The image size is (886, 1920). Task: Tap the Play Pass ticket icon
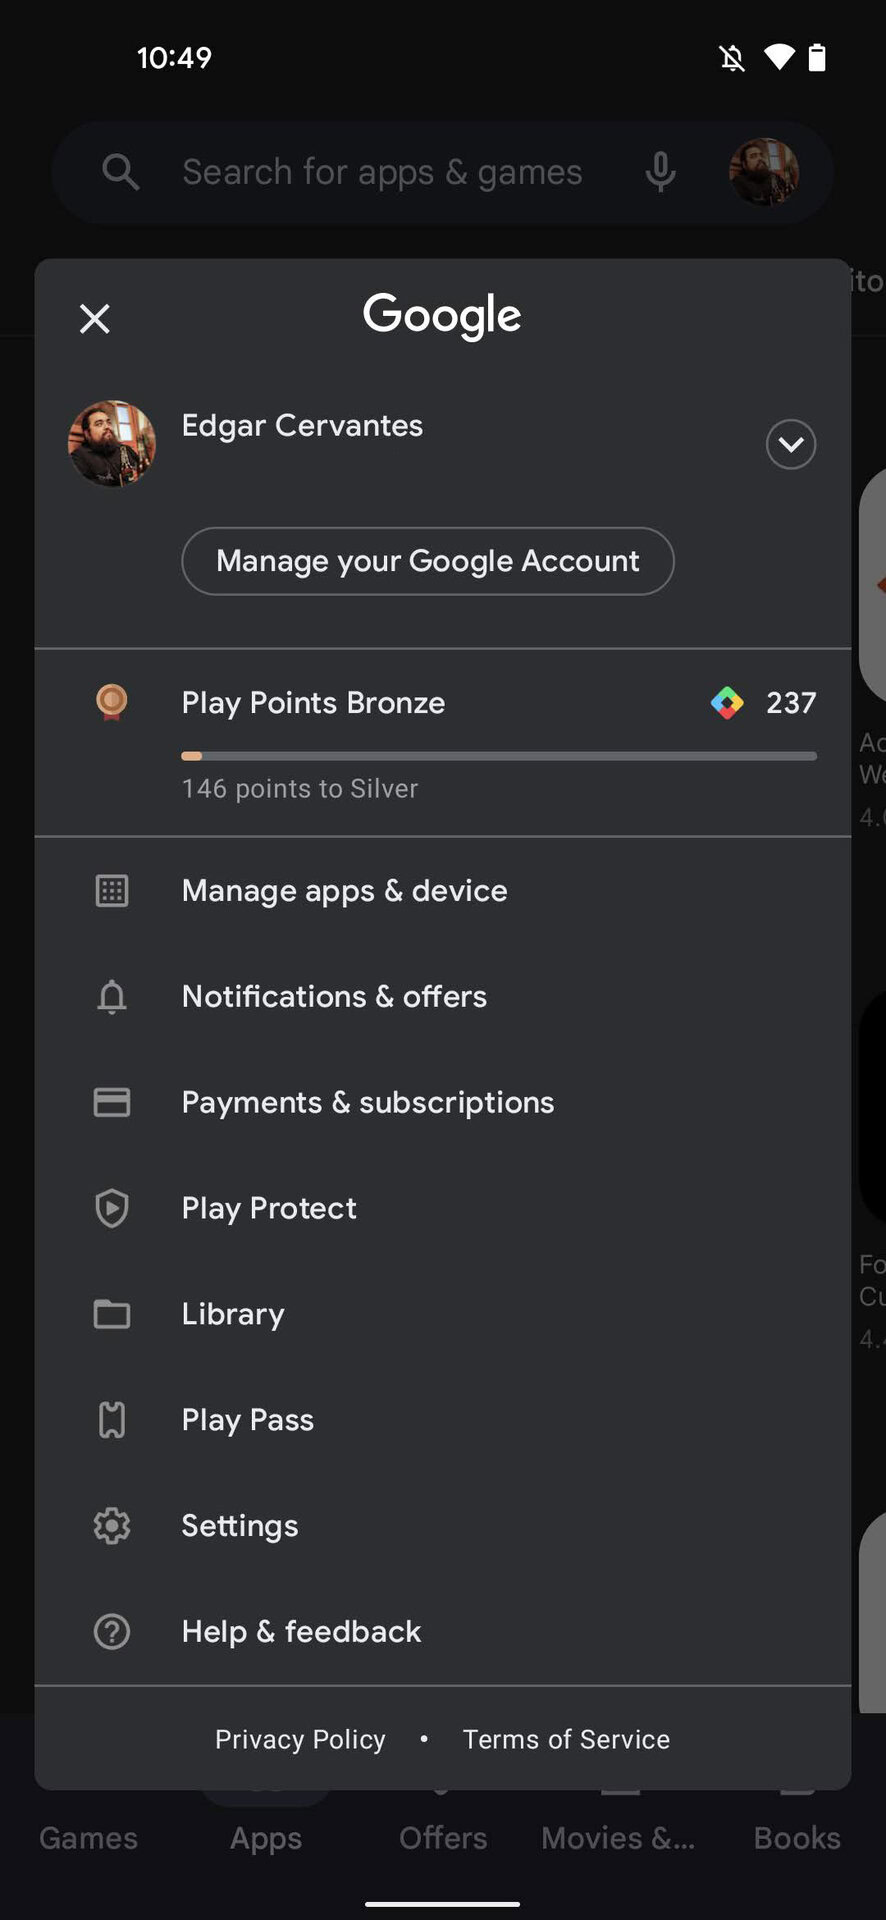click(112, 1420)
